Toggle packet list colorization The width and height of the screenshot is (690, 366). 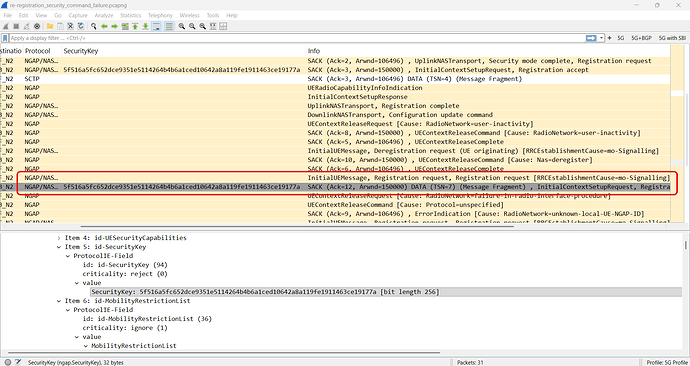pos(169,26)
